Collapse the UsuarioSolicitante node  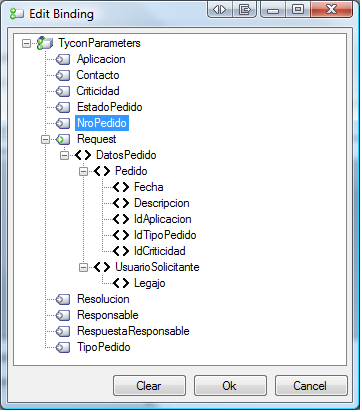point(83,267)
